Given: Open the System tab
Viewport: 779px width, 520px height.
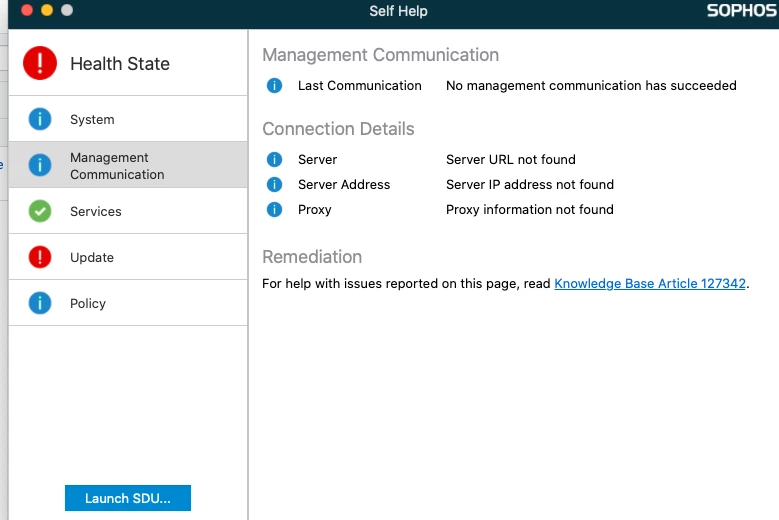Looking at the screenshot, I should [92, 120].
